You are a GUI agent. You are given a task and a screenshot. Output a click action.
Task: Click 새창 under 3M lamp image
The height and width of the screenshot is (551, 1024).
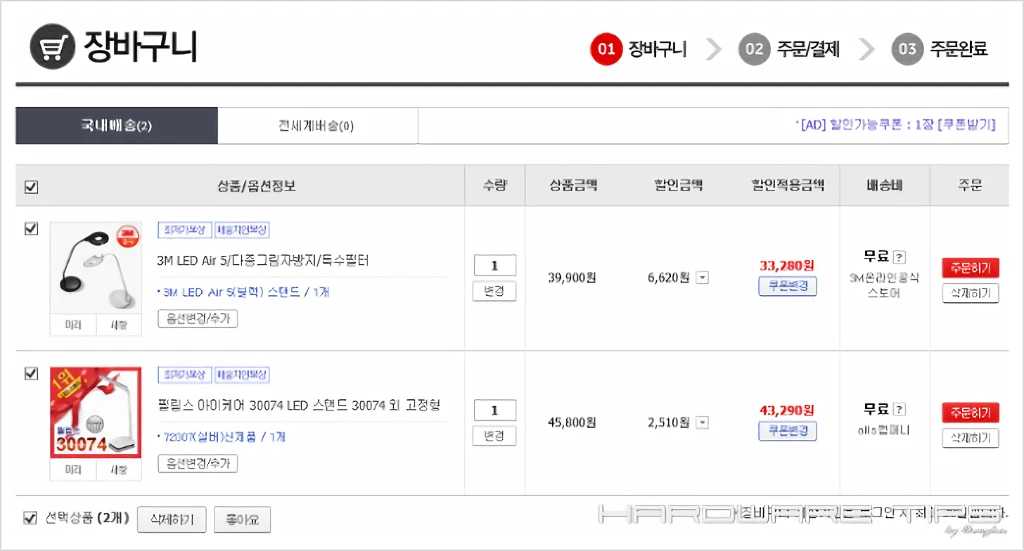tap(119, 324)
